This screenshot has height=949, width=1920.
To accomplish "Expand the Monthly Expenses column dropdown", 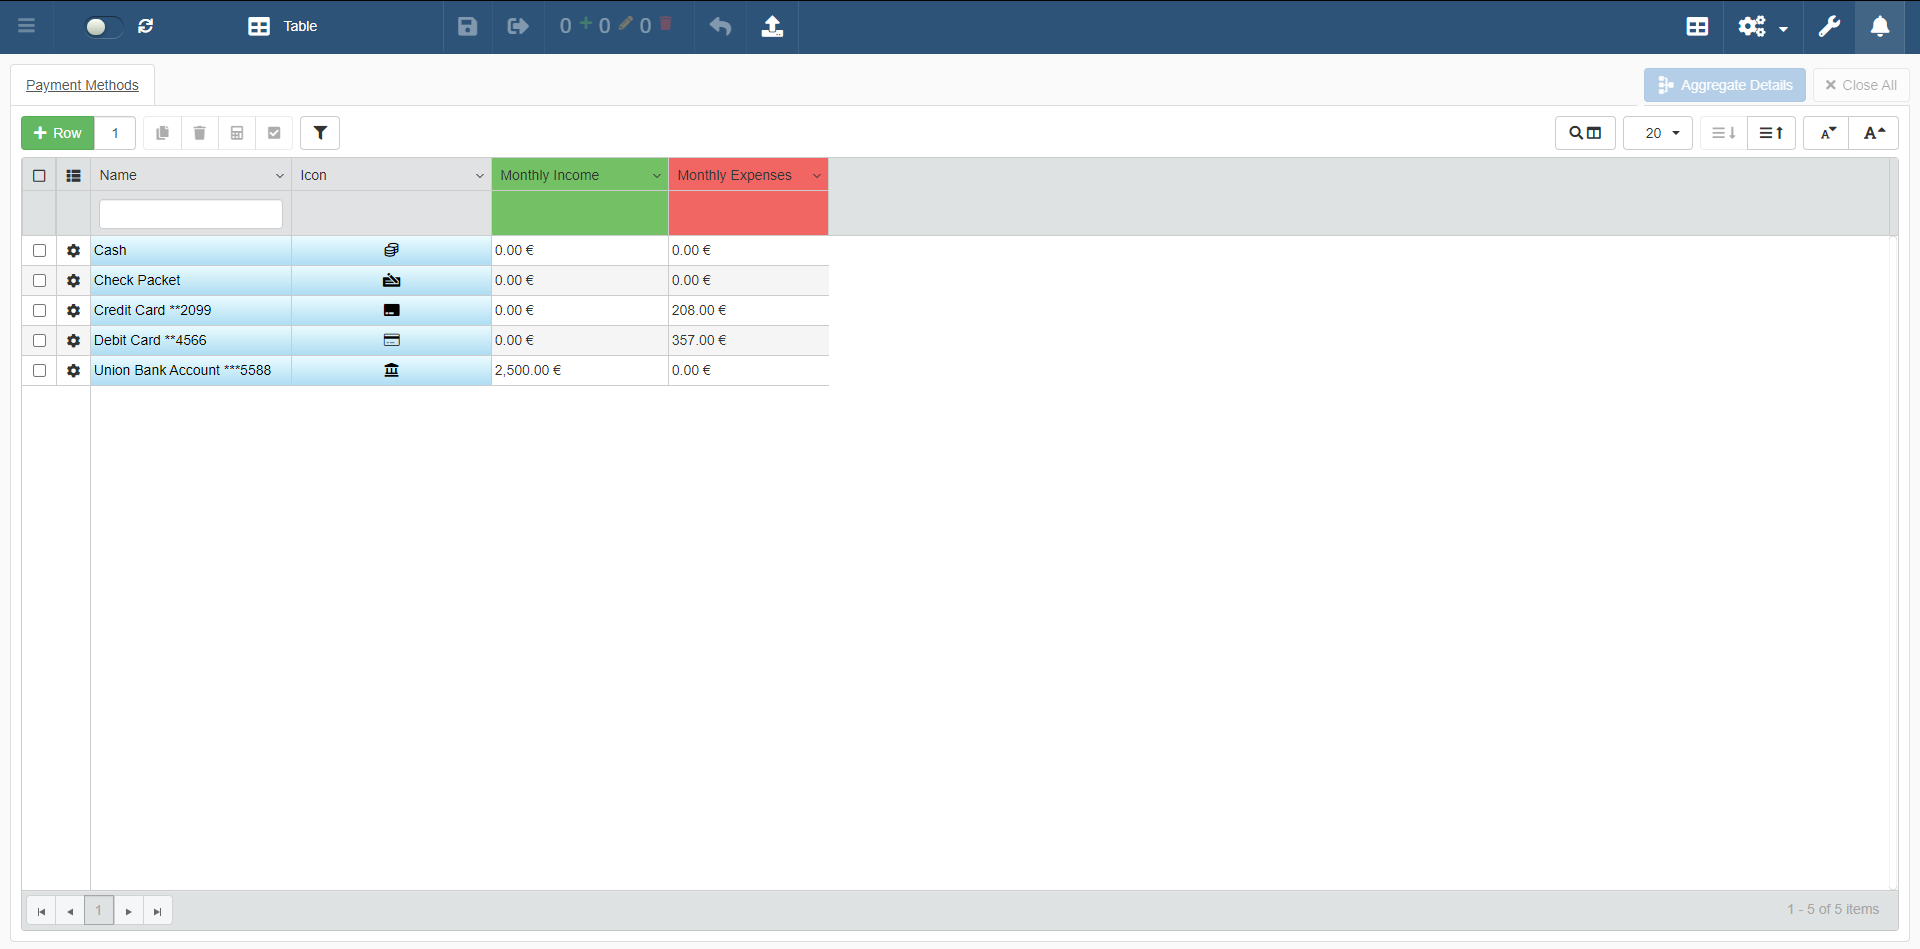I will 817,176.
